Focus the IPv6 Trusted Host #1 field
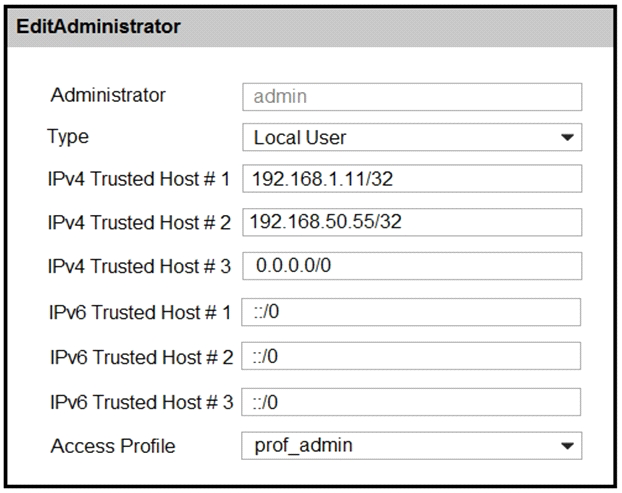 pos(411,313)
